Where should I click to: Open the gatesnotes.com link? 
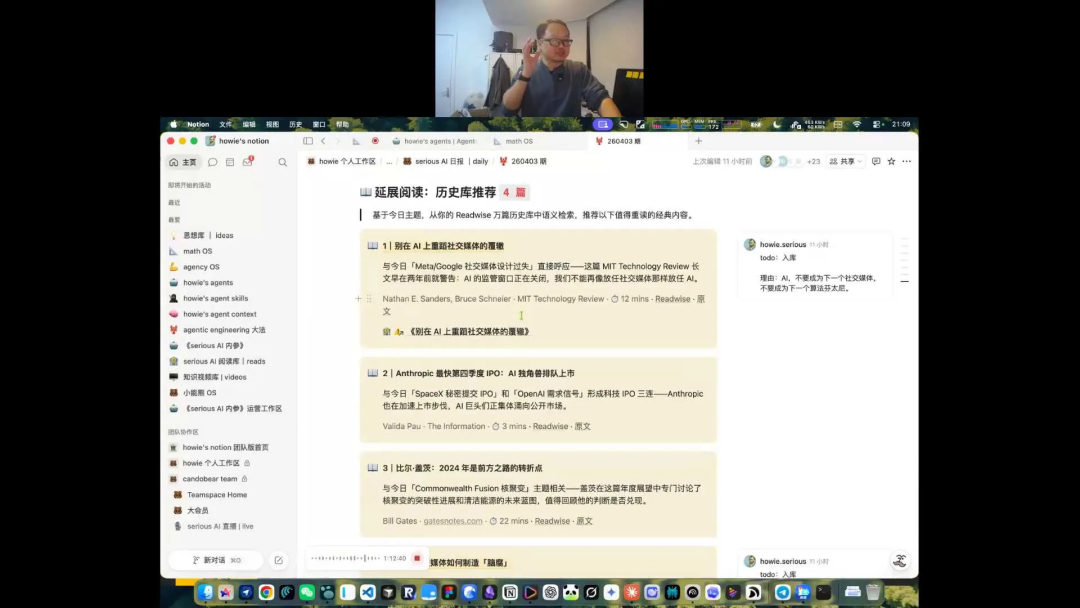pos(453,521)
